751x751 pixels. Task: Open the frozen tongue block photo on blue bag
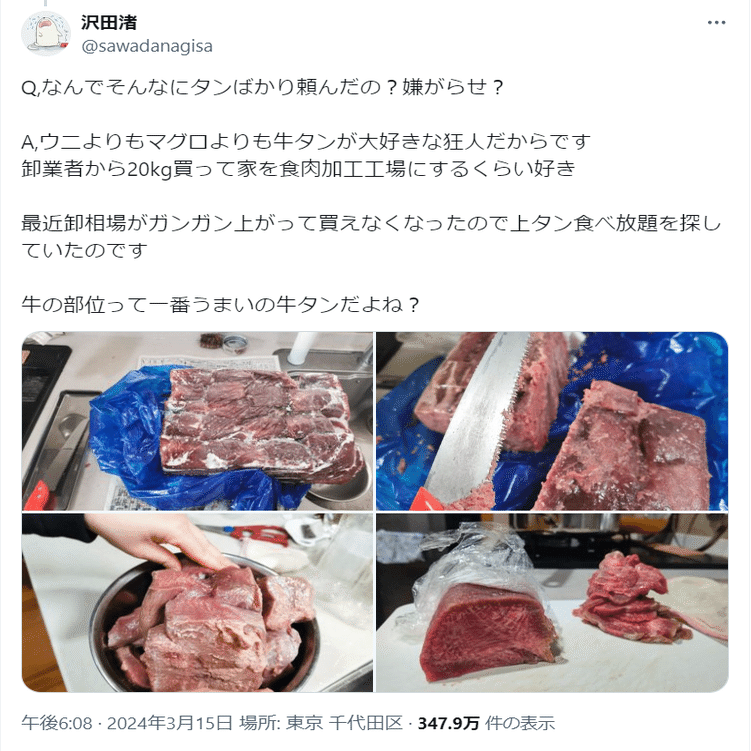pos(197,421)
